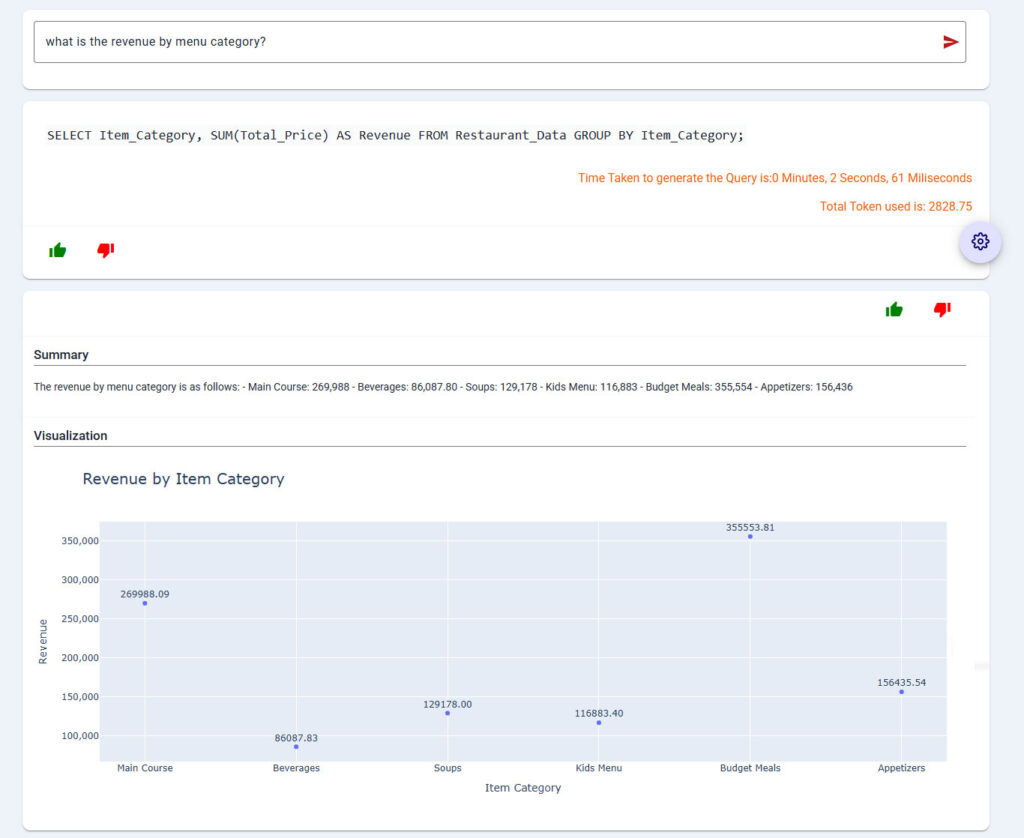The height and width of the screenshot is (838, 1024).
Task: Click the generated SQL query text
Action: click(395, 135)
